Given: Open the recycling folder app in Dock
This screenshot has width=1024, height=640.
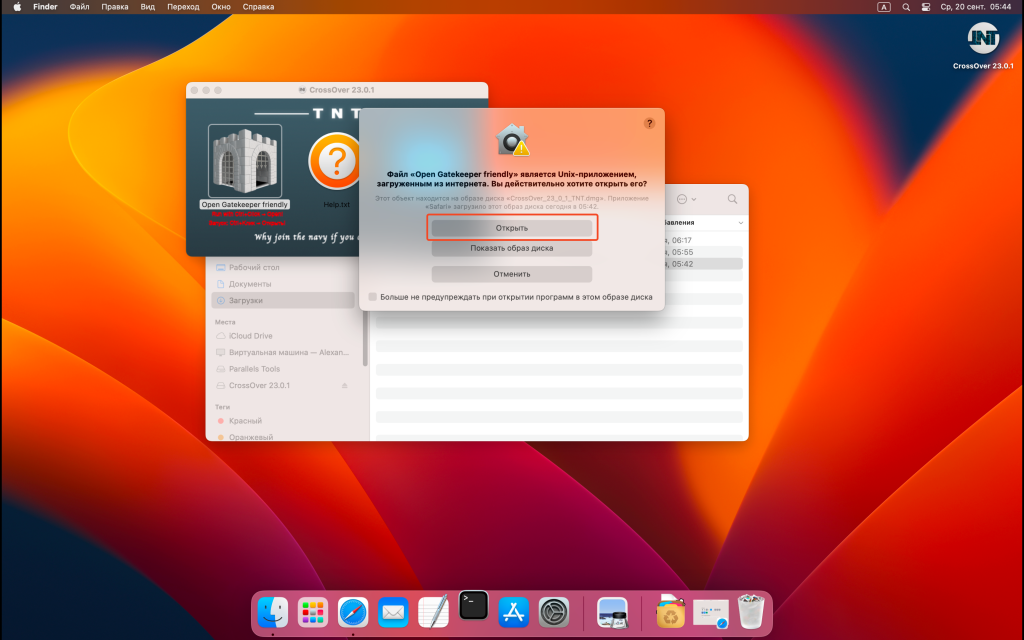Looking at the screenshot, I should 671,611.
